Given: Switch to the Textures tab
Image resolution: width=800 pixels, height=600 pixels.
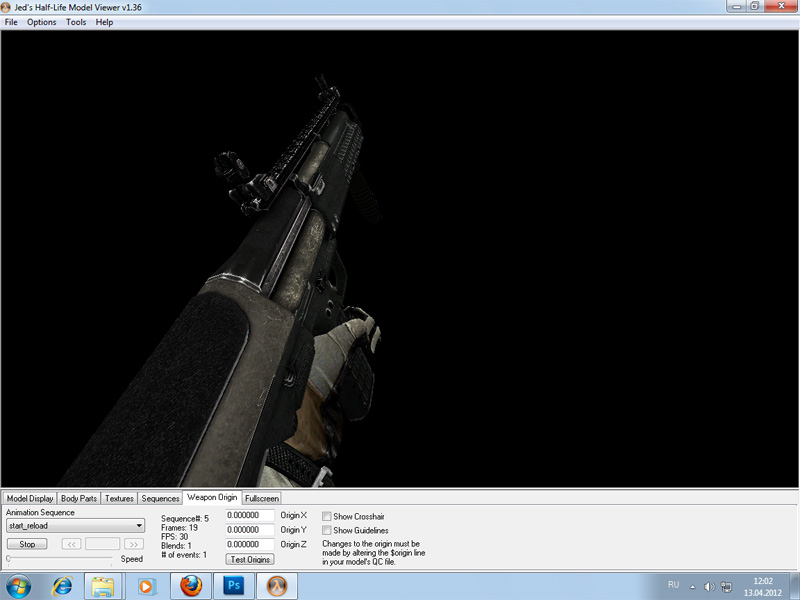Looking at the screenshot, I should [119, 498].
